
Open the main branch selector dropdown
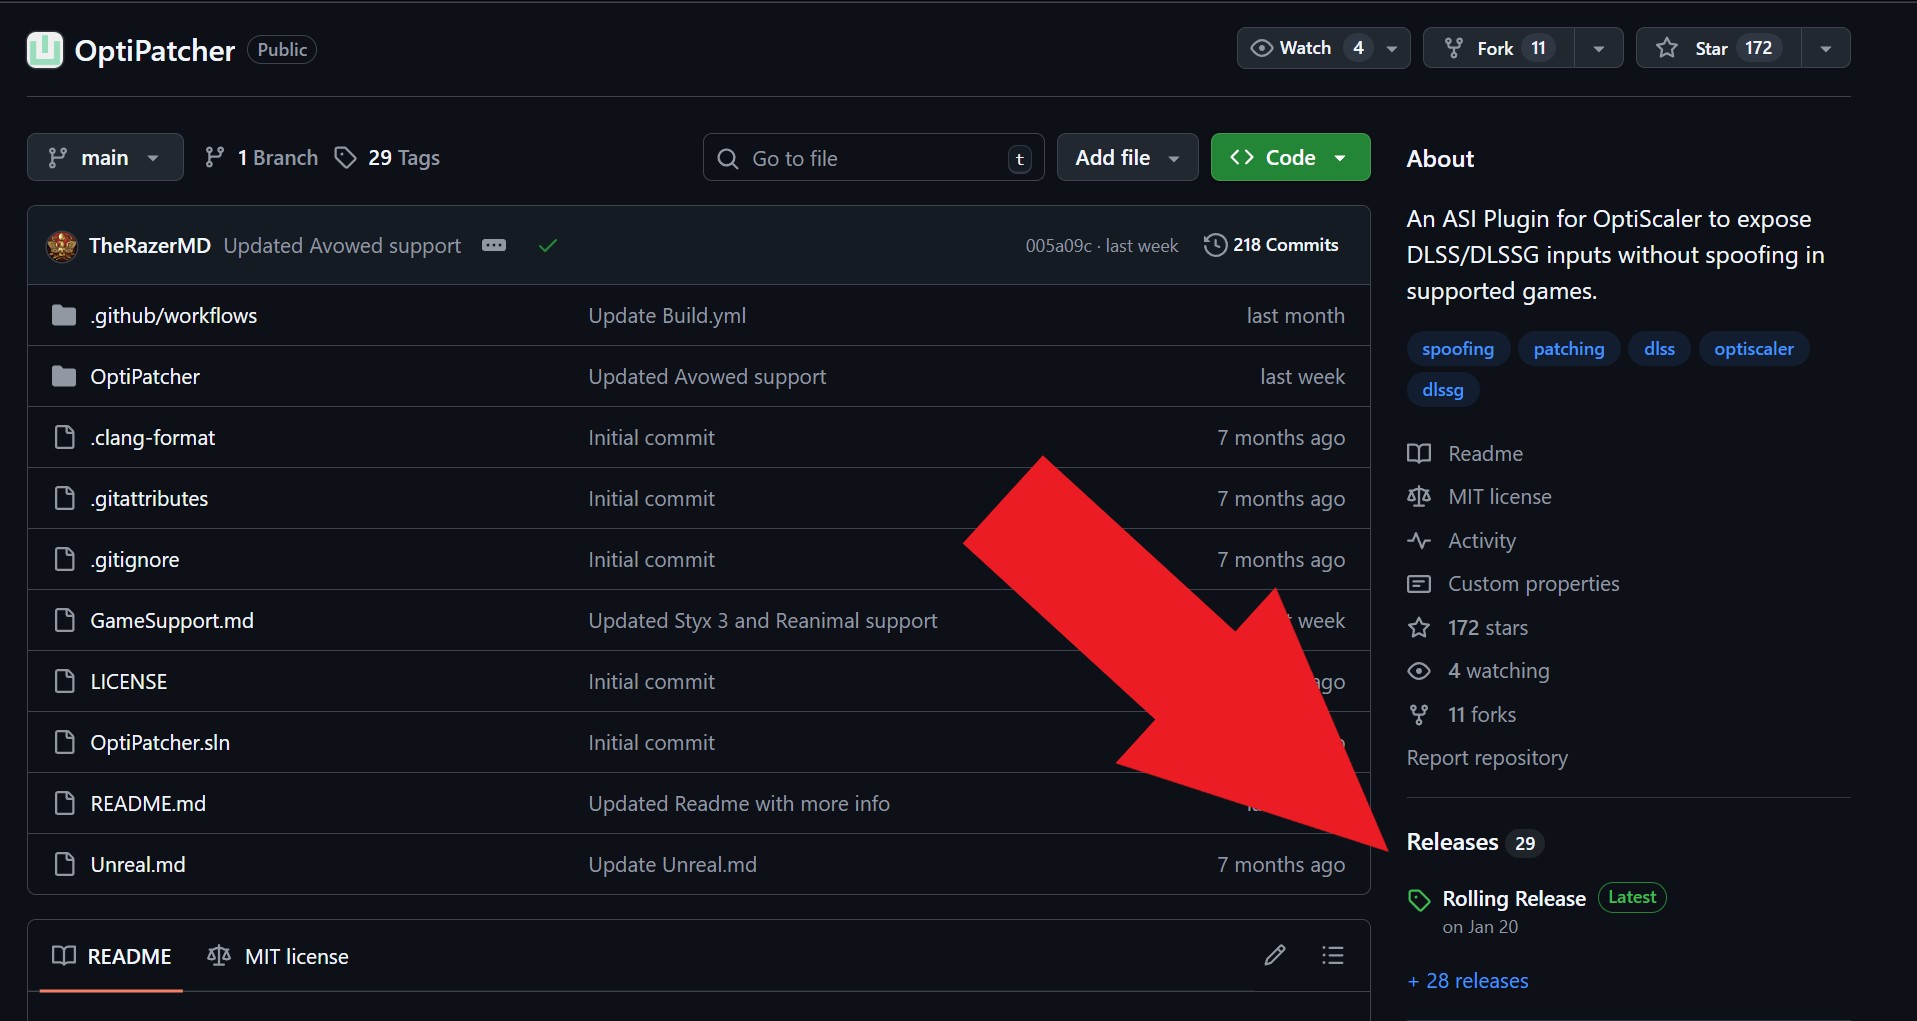(x=105, y=158)
